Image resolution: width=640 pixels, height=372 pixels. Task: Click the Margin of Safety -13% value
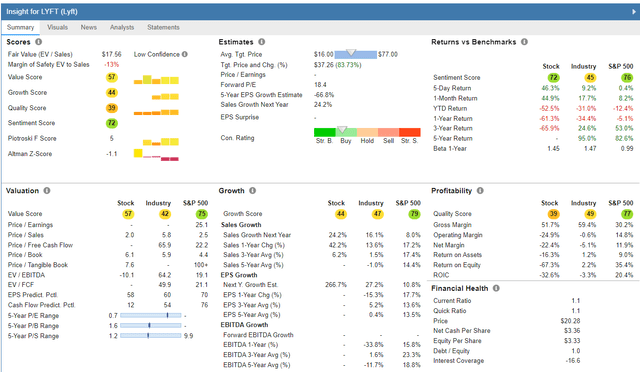click(x=111, y=65)
